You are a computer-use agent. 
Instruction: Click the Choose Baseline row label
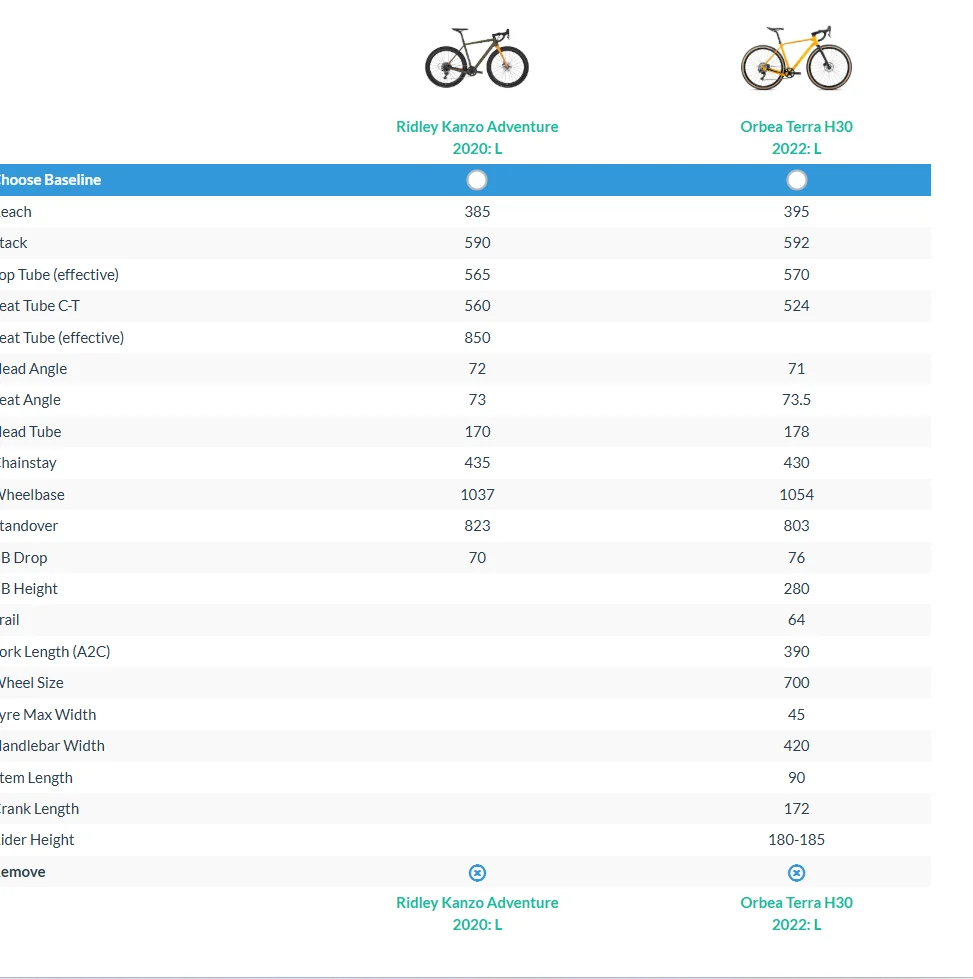50,180
